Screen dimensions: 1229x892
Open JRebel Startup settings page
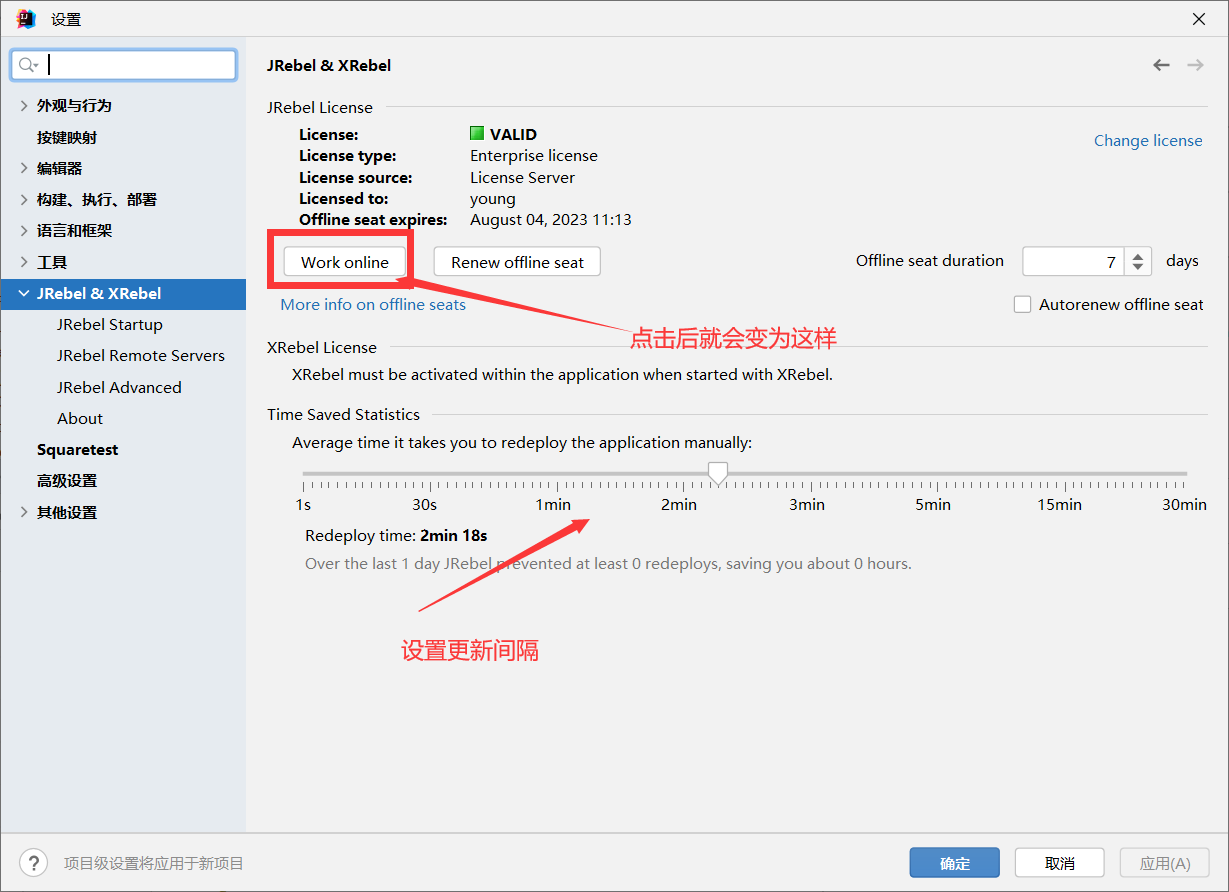click(x=110, y=324)
